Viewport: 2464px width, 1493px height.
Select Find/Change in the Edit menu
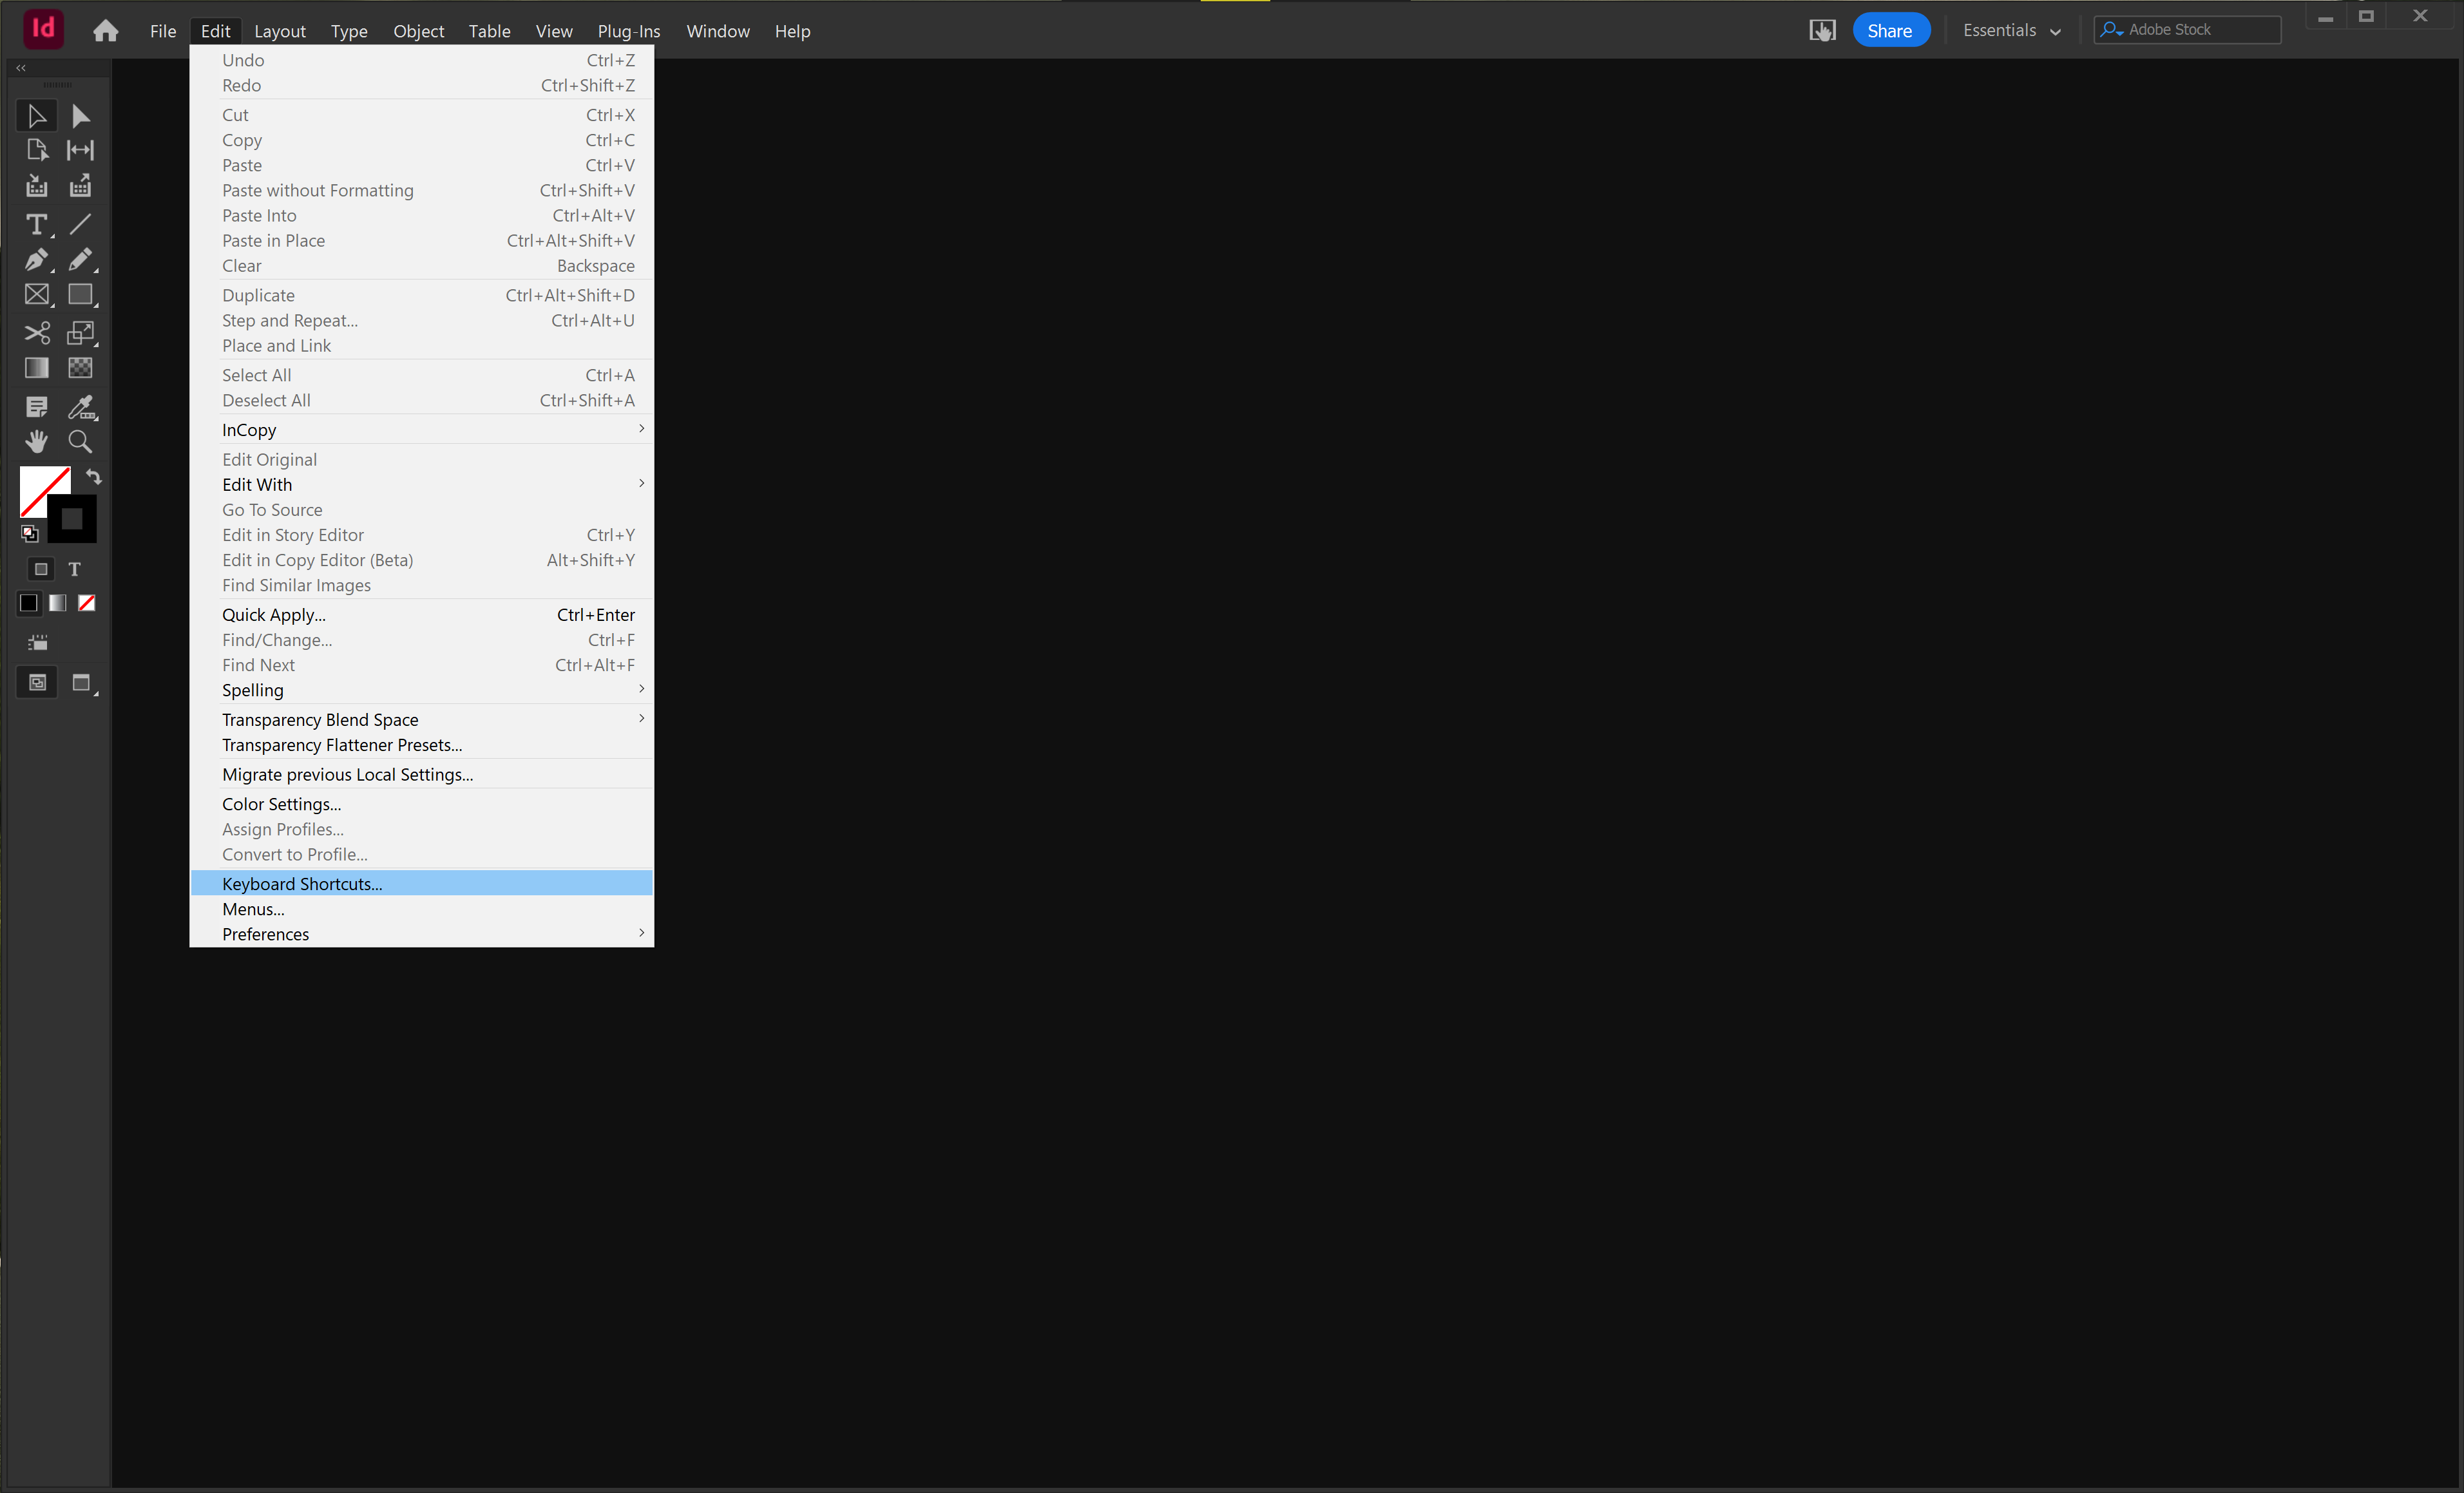[277, 640]
